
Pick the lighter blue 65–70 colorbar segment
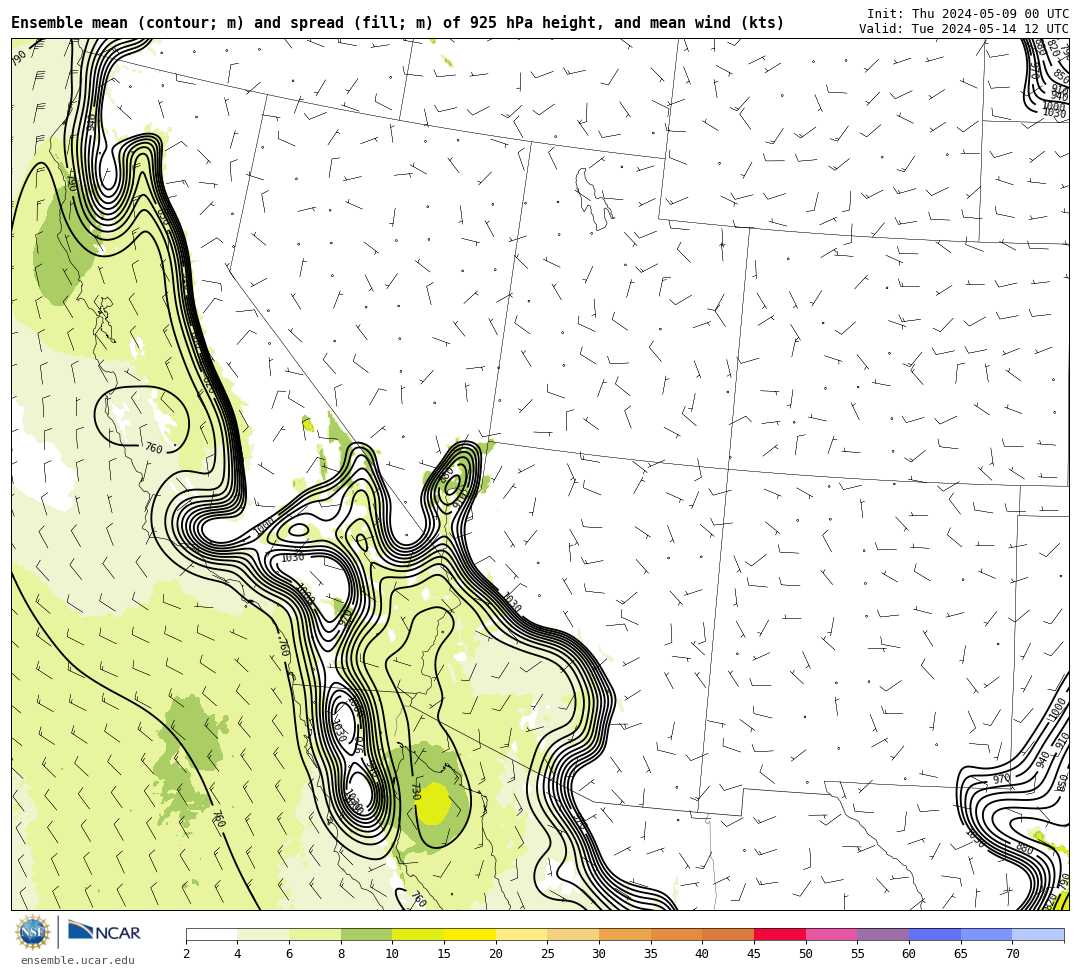coord(986,934)
